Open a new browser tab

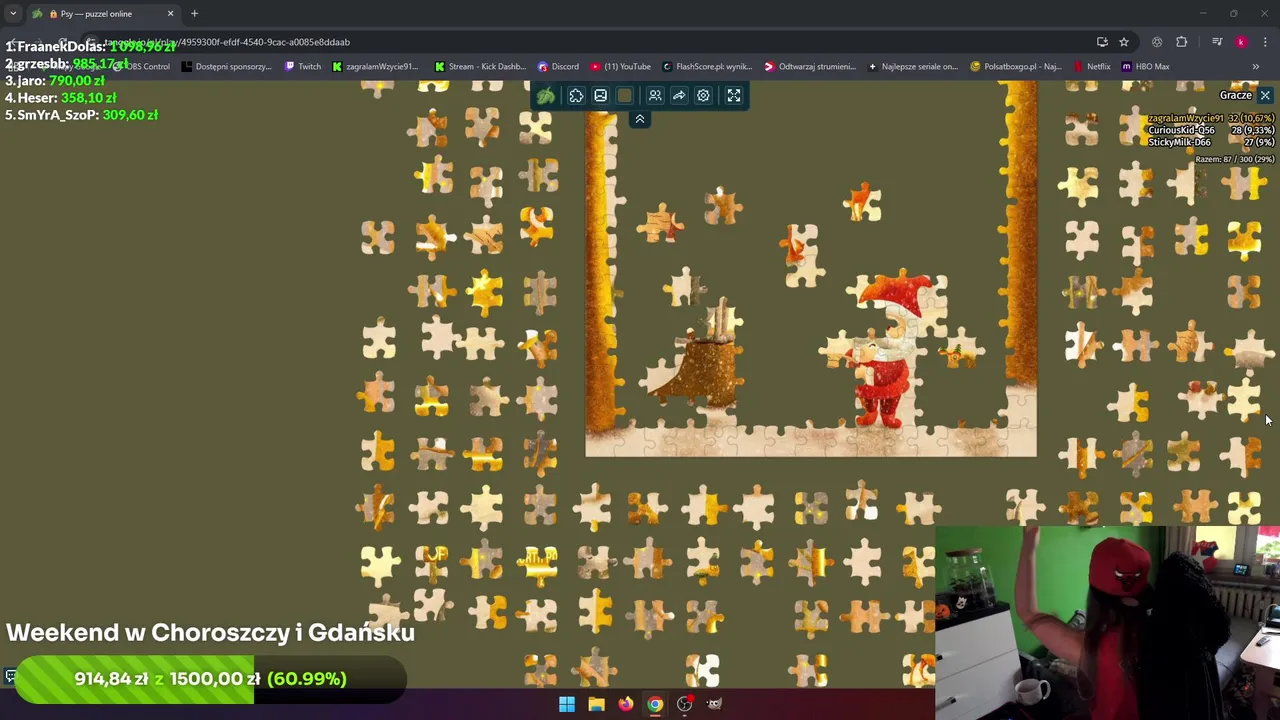(x=194, y=14)
